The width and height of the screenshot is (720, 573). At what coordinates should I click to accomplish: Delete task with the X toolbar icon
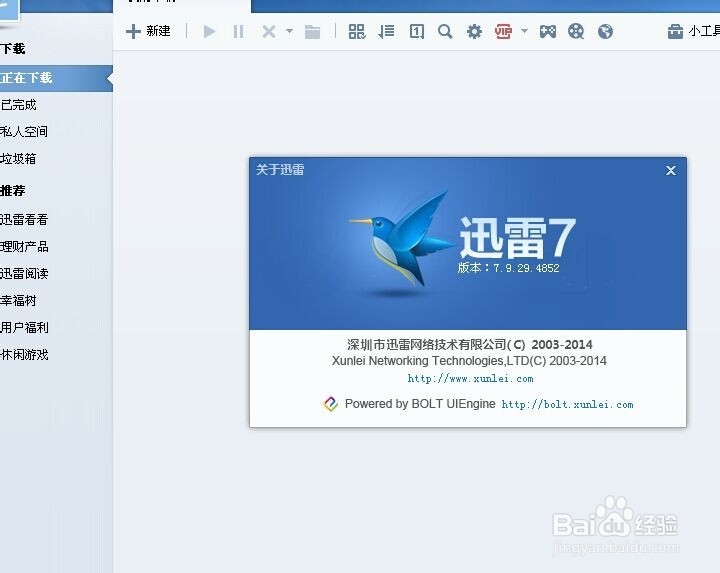pyautogui.click(x=269, y=32)
